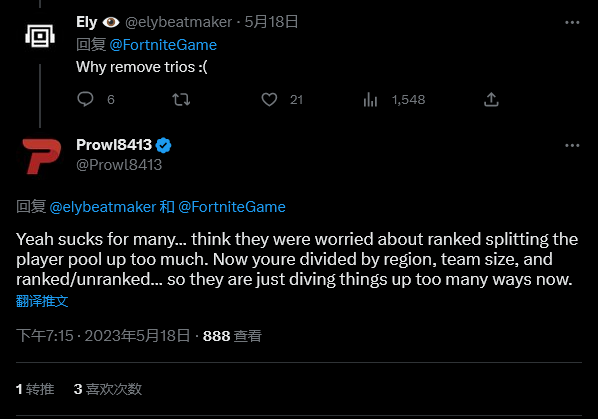598x419 pixels.
Task: Like Ely's tweet with heart icon
Action: (x=269, y=100)
